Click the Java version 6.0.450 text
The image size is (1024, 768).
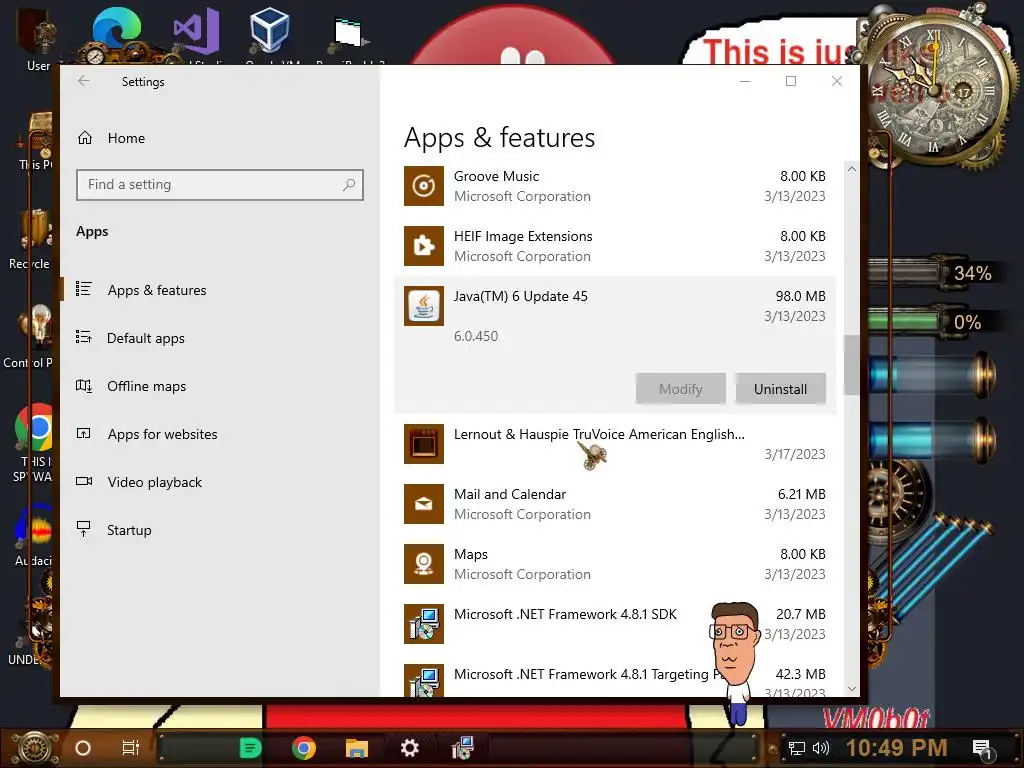[x=476, y=336]
